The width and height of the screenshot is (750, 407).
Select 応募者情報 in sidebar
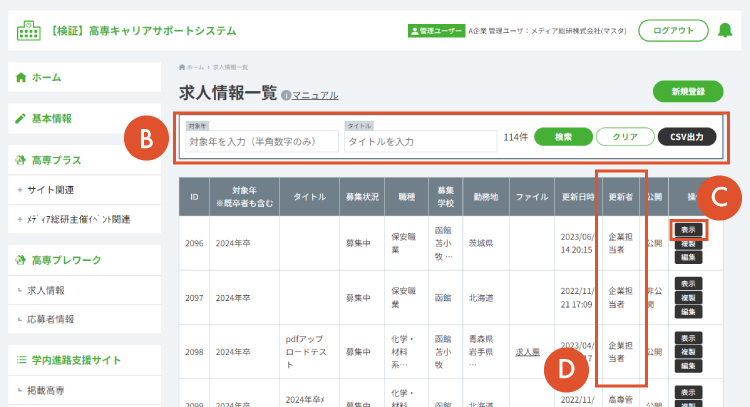(x=85, y=319)
